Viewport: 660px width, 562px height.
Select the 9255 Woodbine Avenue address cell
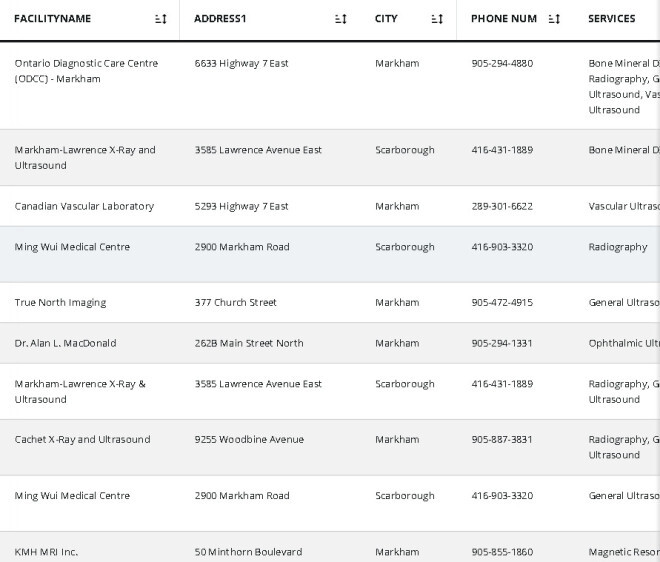point(249,439)
